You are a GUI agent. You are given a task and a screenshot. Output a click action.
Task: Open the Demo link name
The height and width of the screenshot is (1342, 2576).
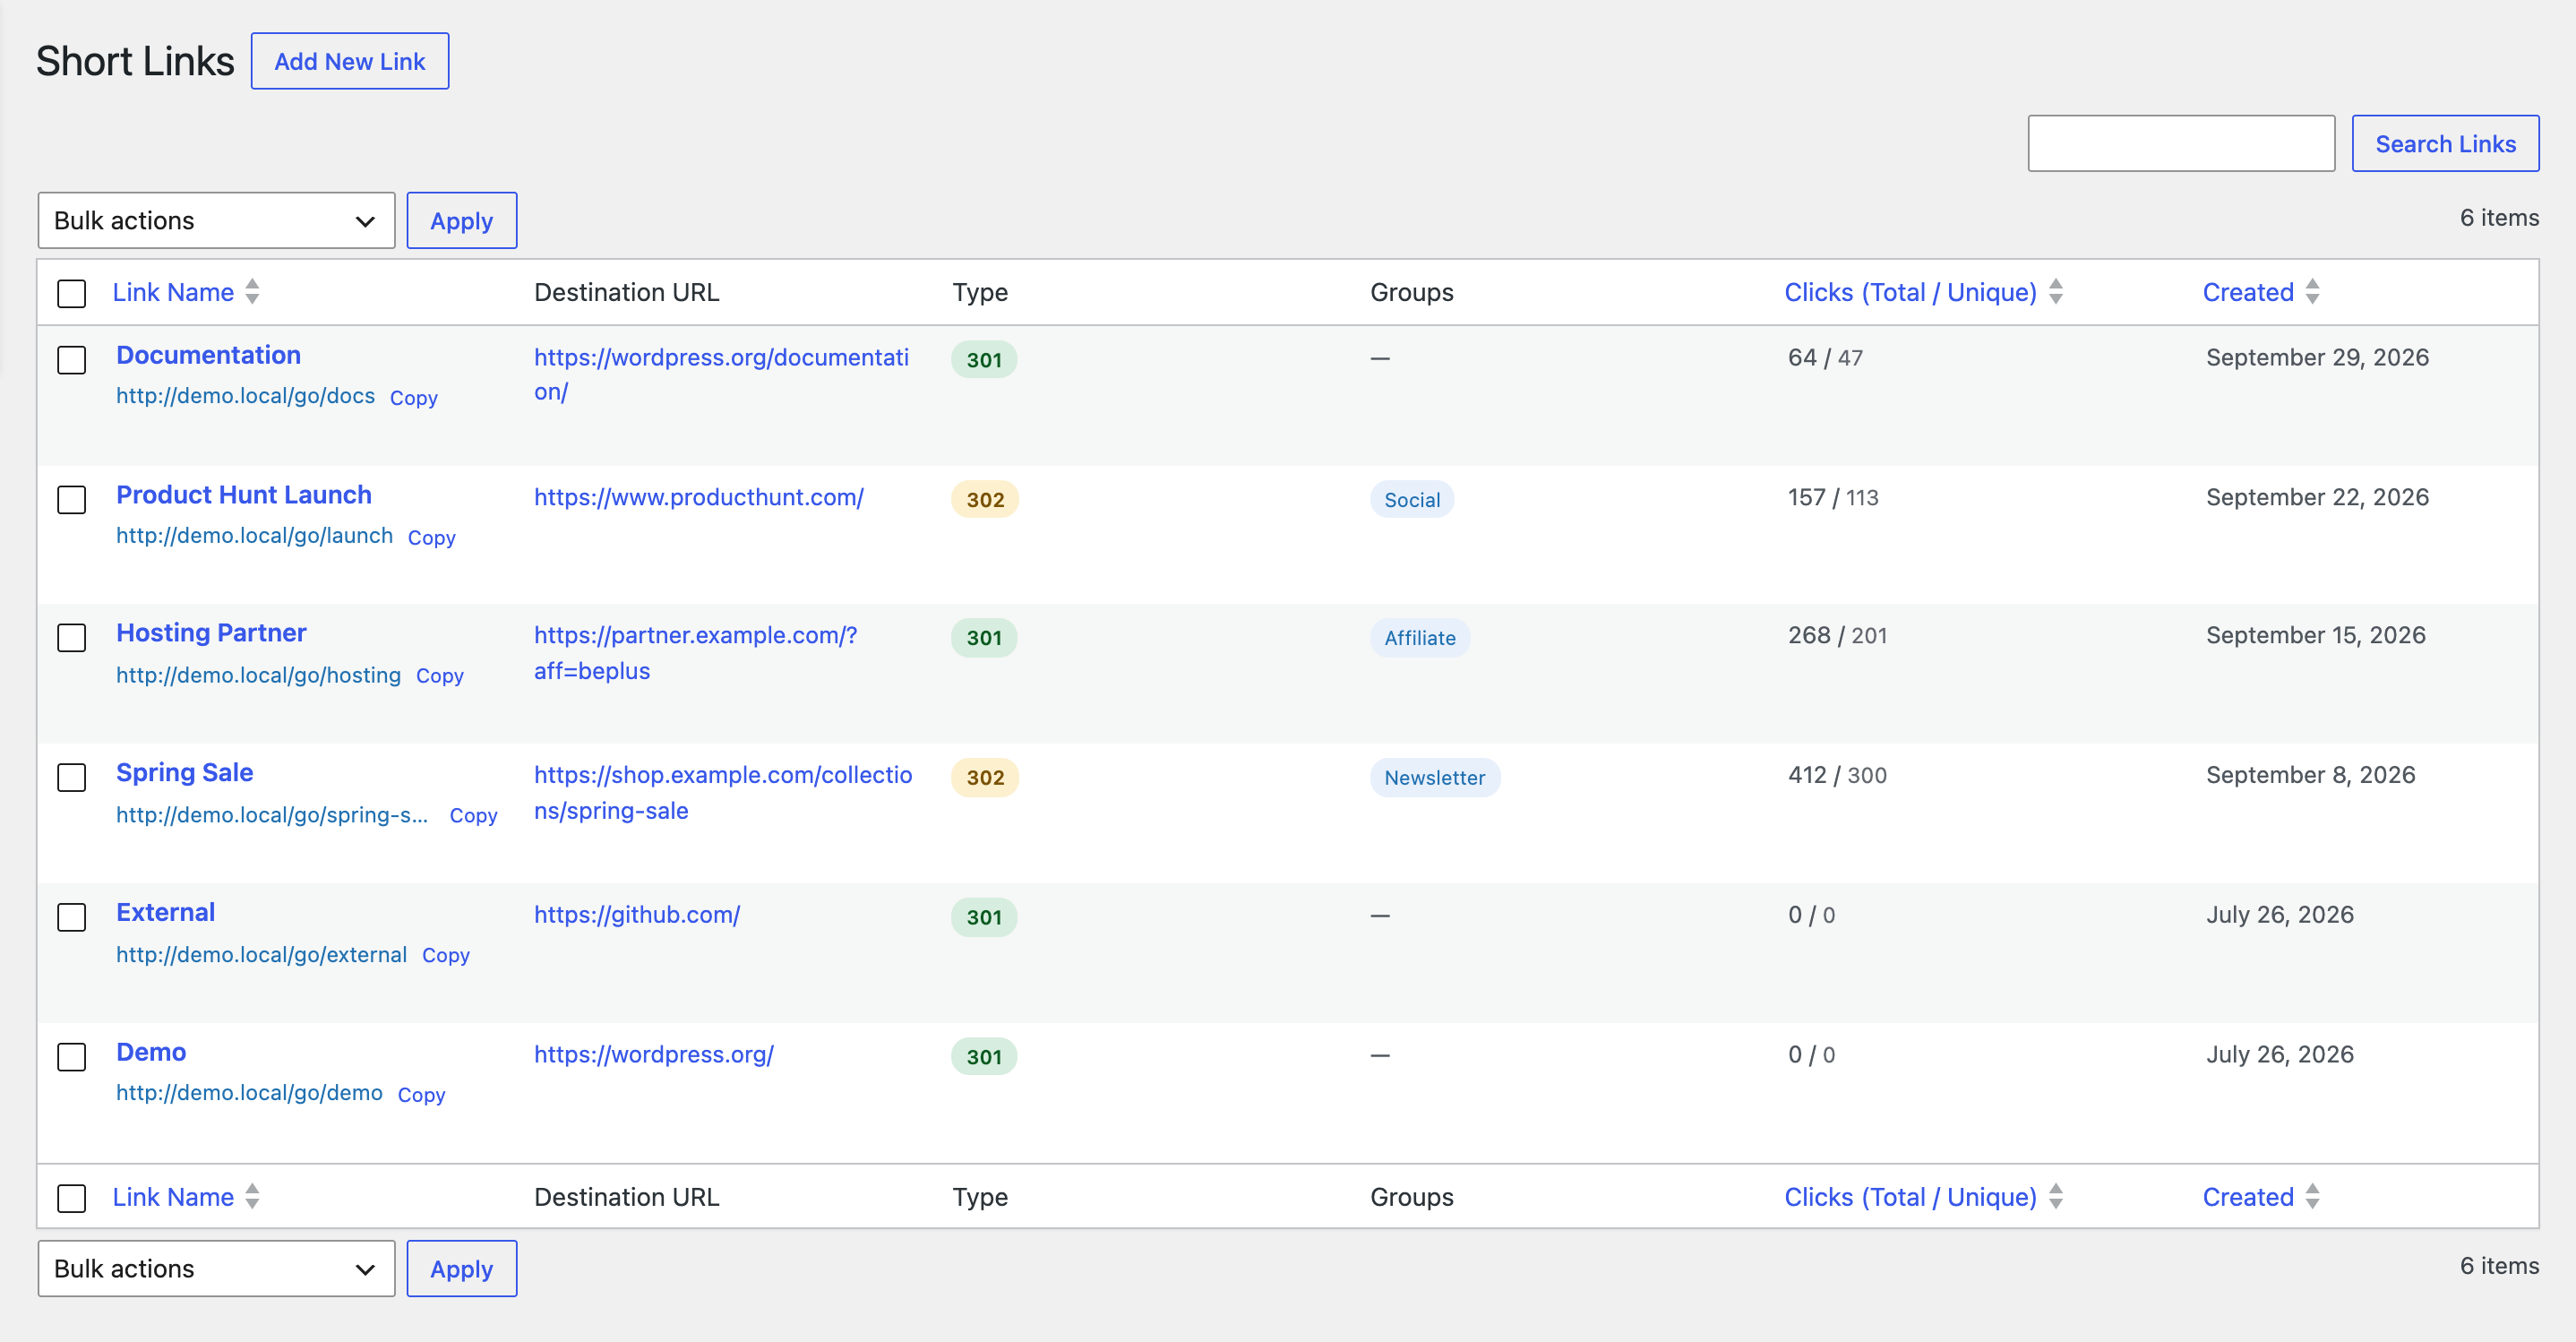pos(151,1052)
